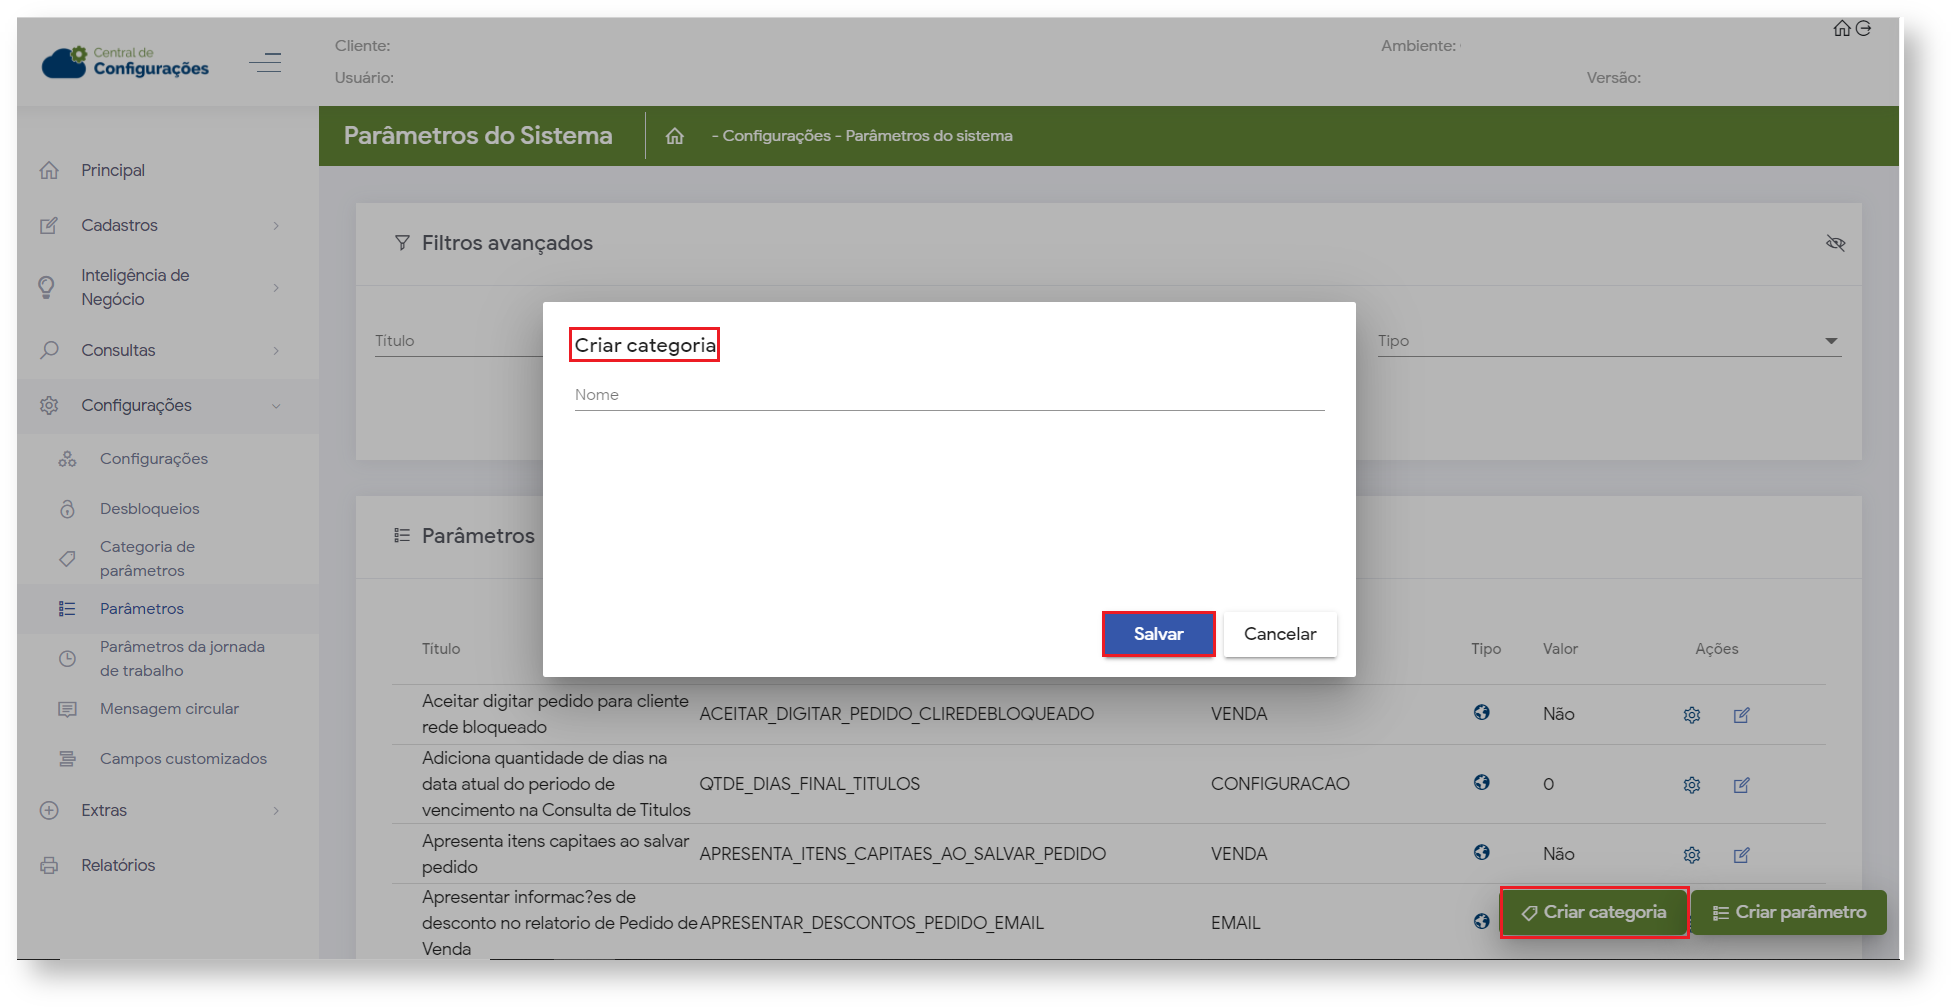Viewport: 1952px width, 1008px height.
Task: Click the home icon at top right
Action: tap(1841, 29)
